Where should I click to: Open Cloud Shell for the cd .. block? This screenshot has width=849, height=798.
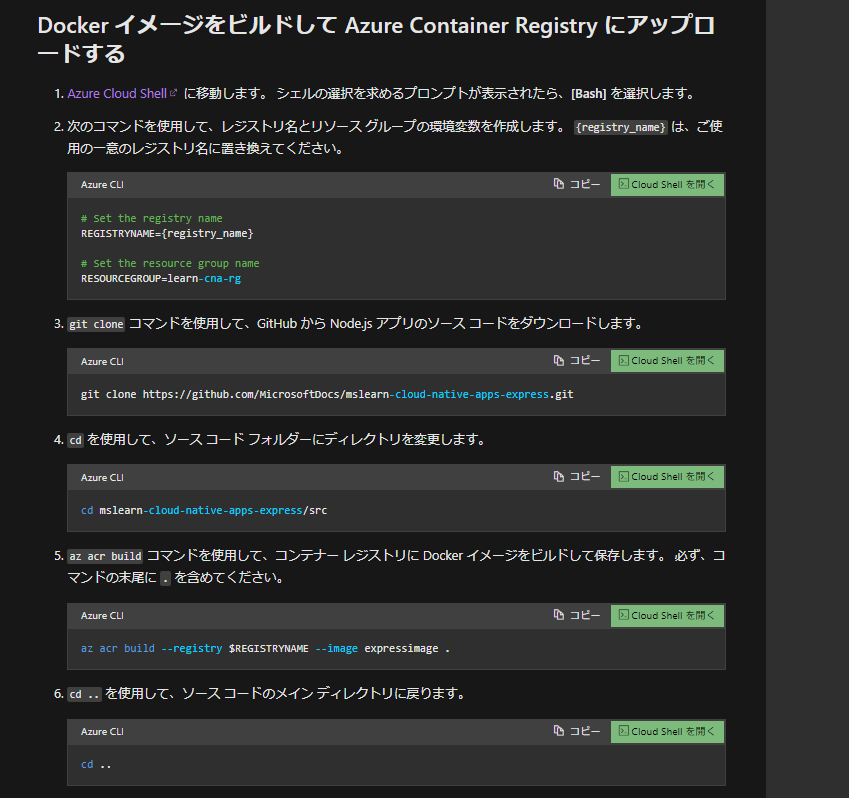click(x=667, y=732)
